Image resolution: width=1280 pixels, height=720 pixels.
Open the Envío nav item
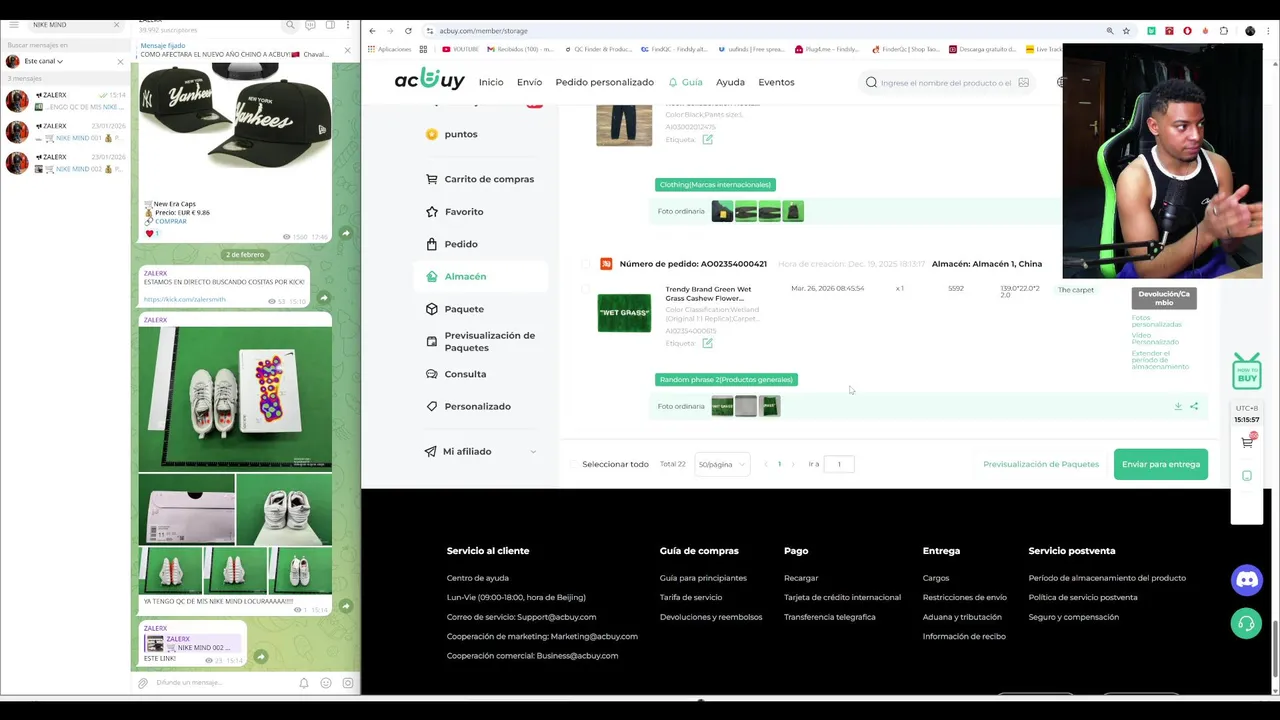tap(529, 82)
